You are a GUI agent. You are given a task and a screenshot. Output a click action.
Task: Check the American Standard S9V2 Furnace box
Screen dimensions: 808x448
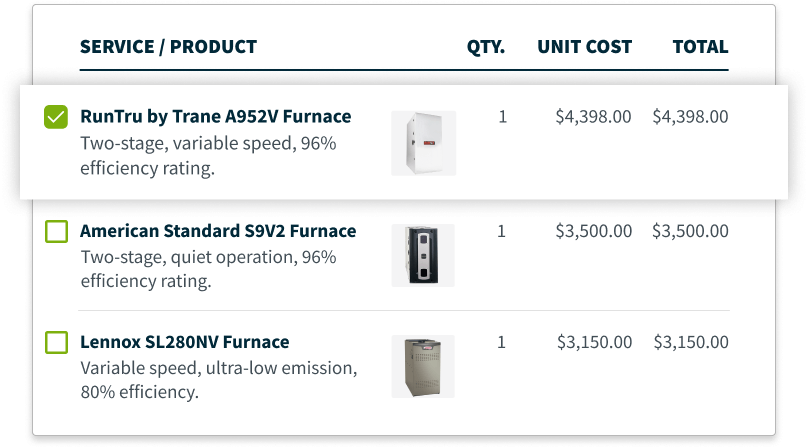tap(56, 232)
